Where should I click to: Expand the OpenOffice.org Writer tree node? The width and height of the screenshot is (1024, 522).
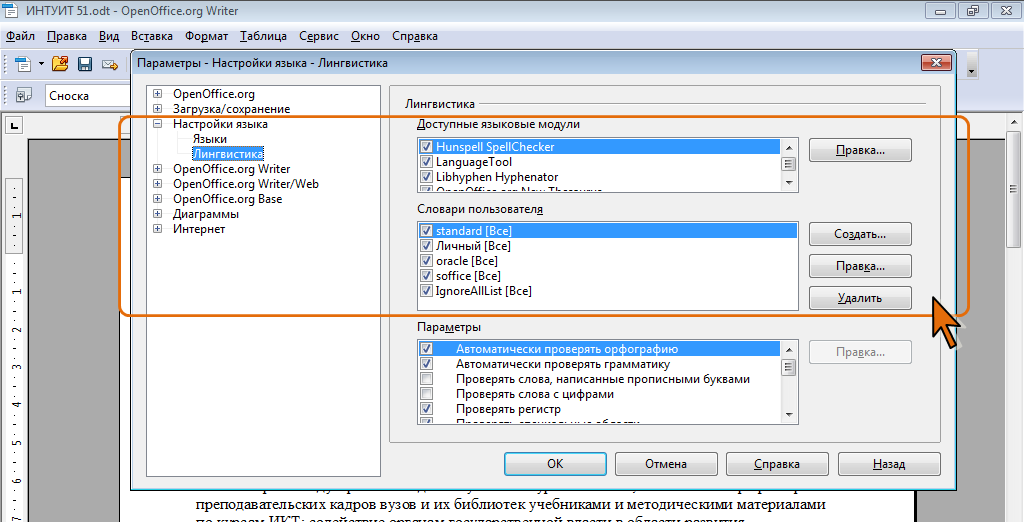pyautogui.click(x=158, y=169)
